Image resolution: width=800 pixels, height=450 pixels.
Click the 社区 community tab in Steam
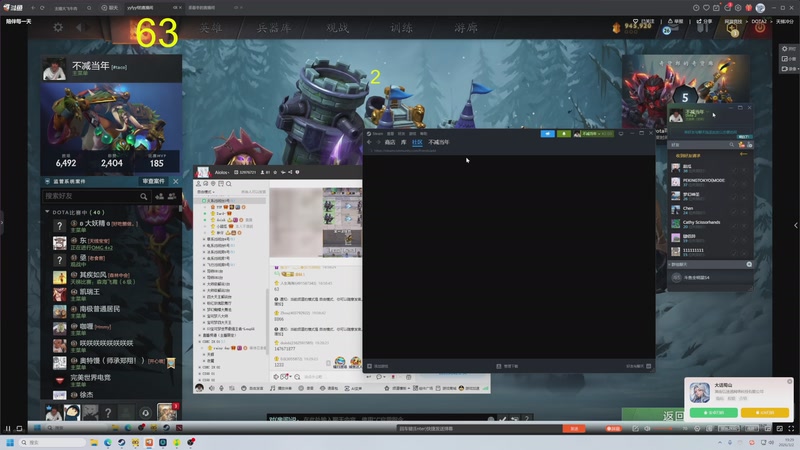[417, 142]
